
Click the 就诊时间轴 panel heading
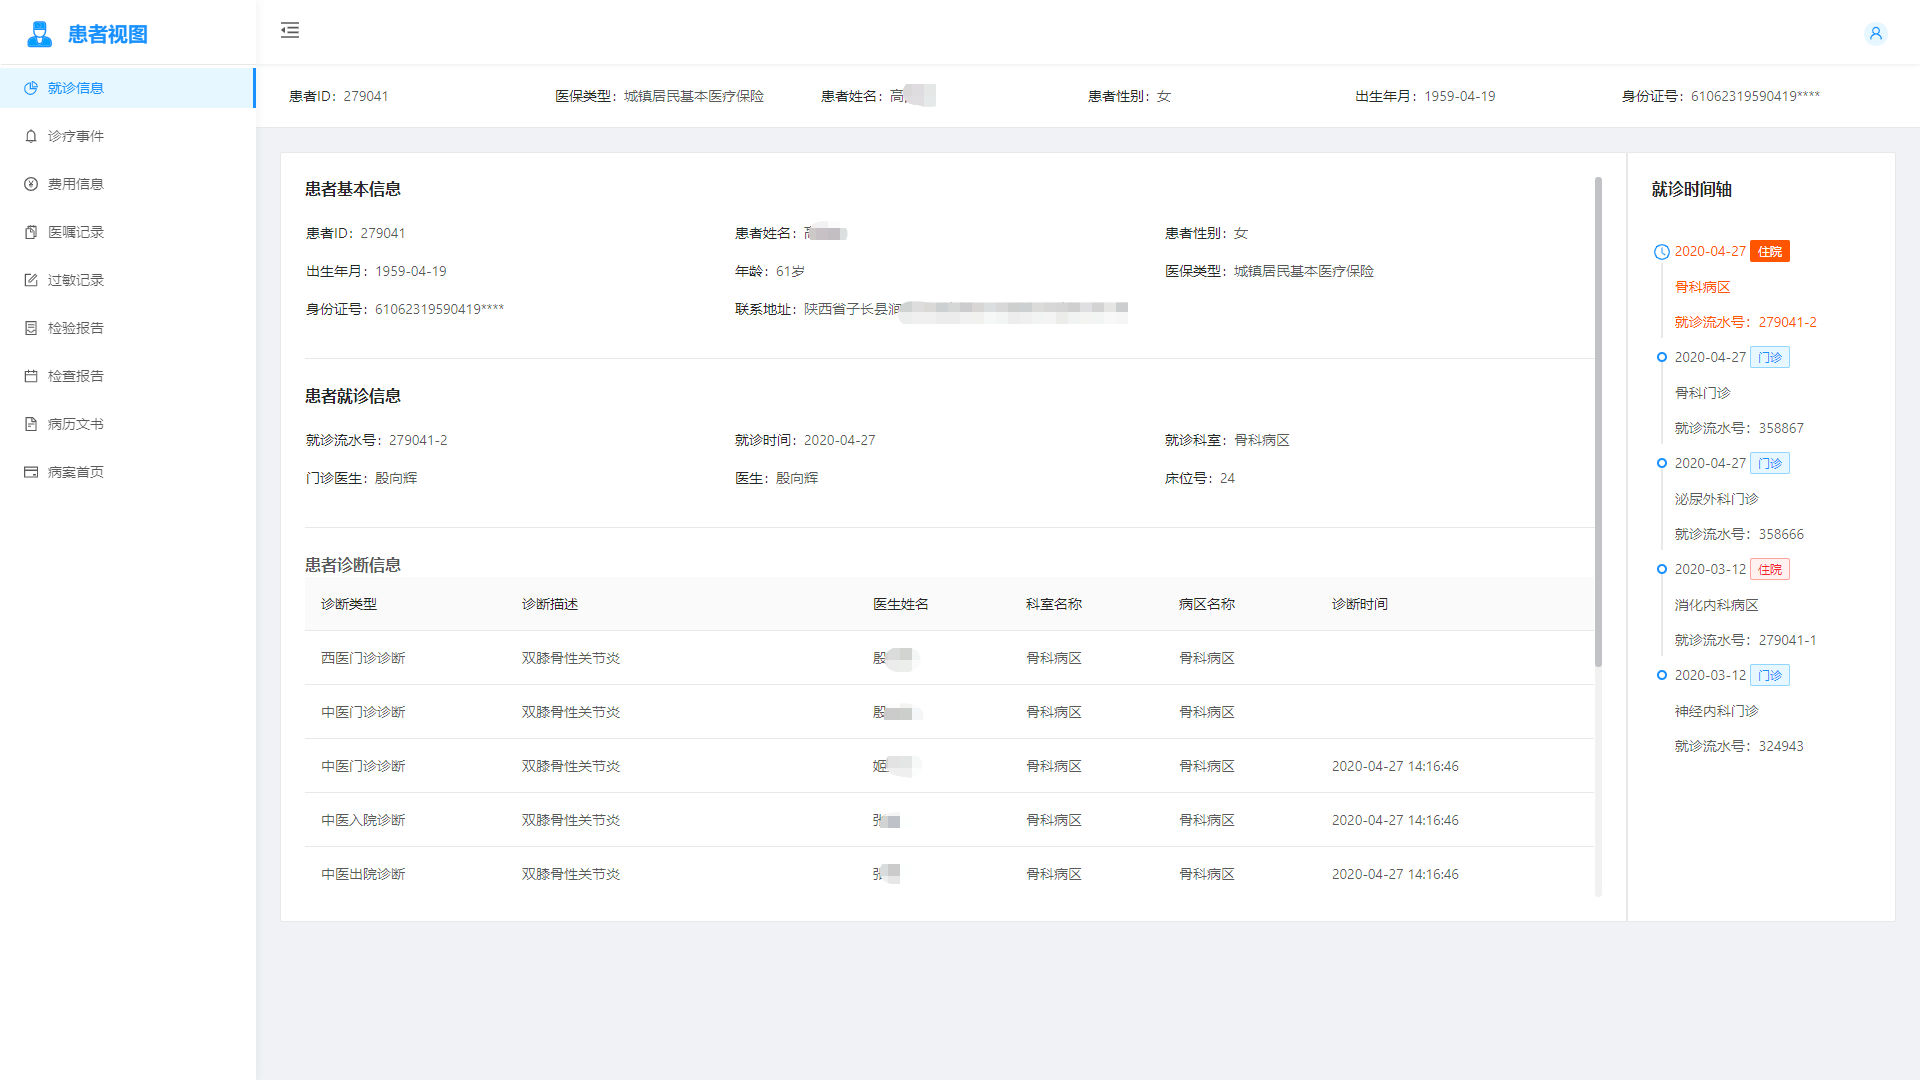click(1692, 189)
